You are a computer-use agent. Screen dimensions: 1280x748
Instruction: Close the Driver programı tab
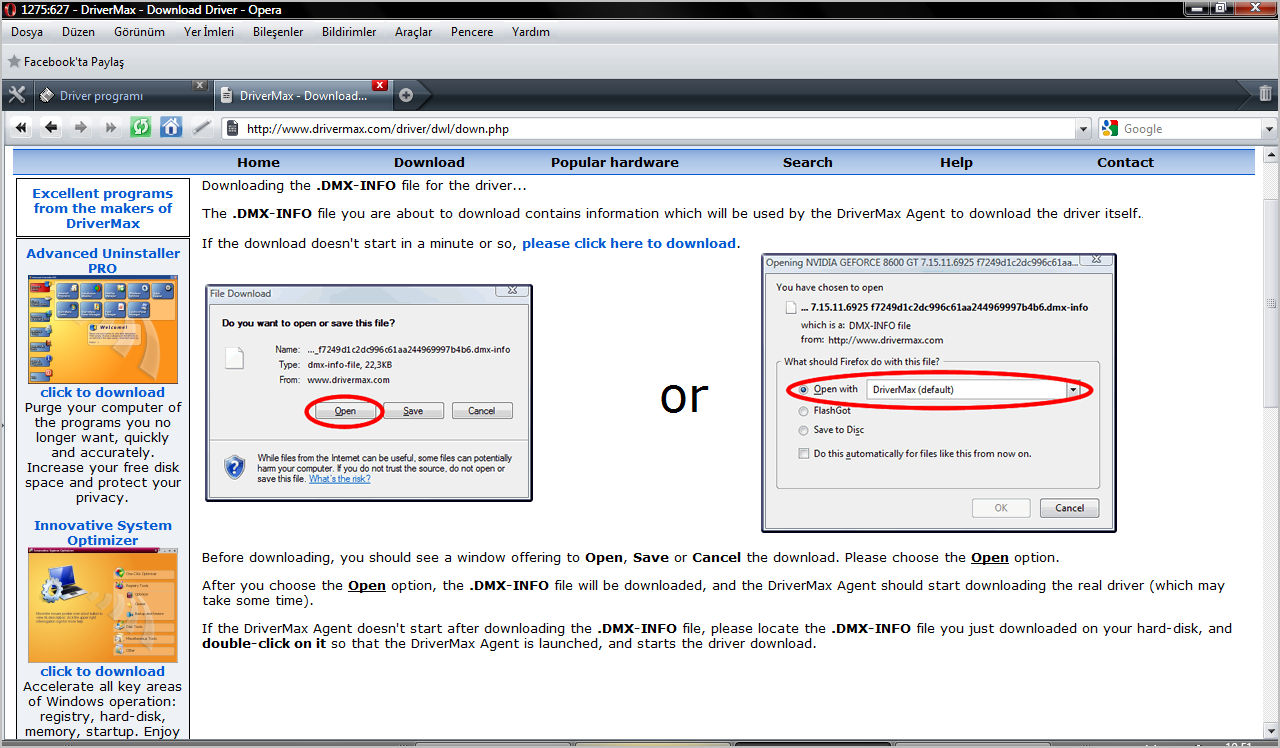point(200,85)
